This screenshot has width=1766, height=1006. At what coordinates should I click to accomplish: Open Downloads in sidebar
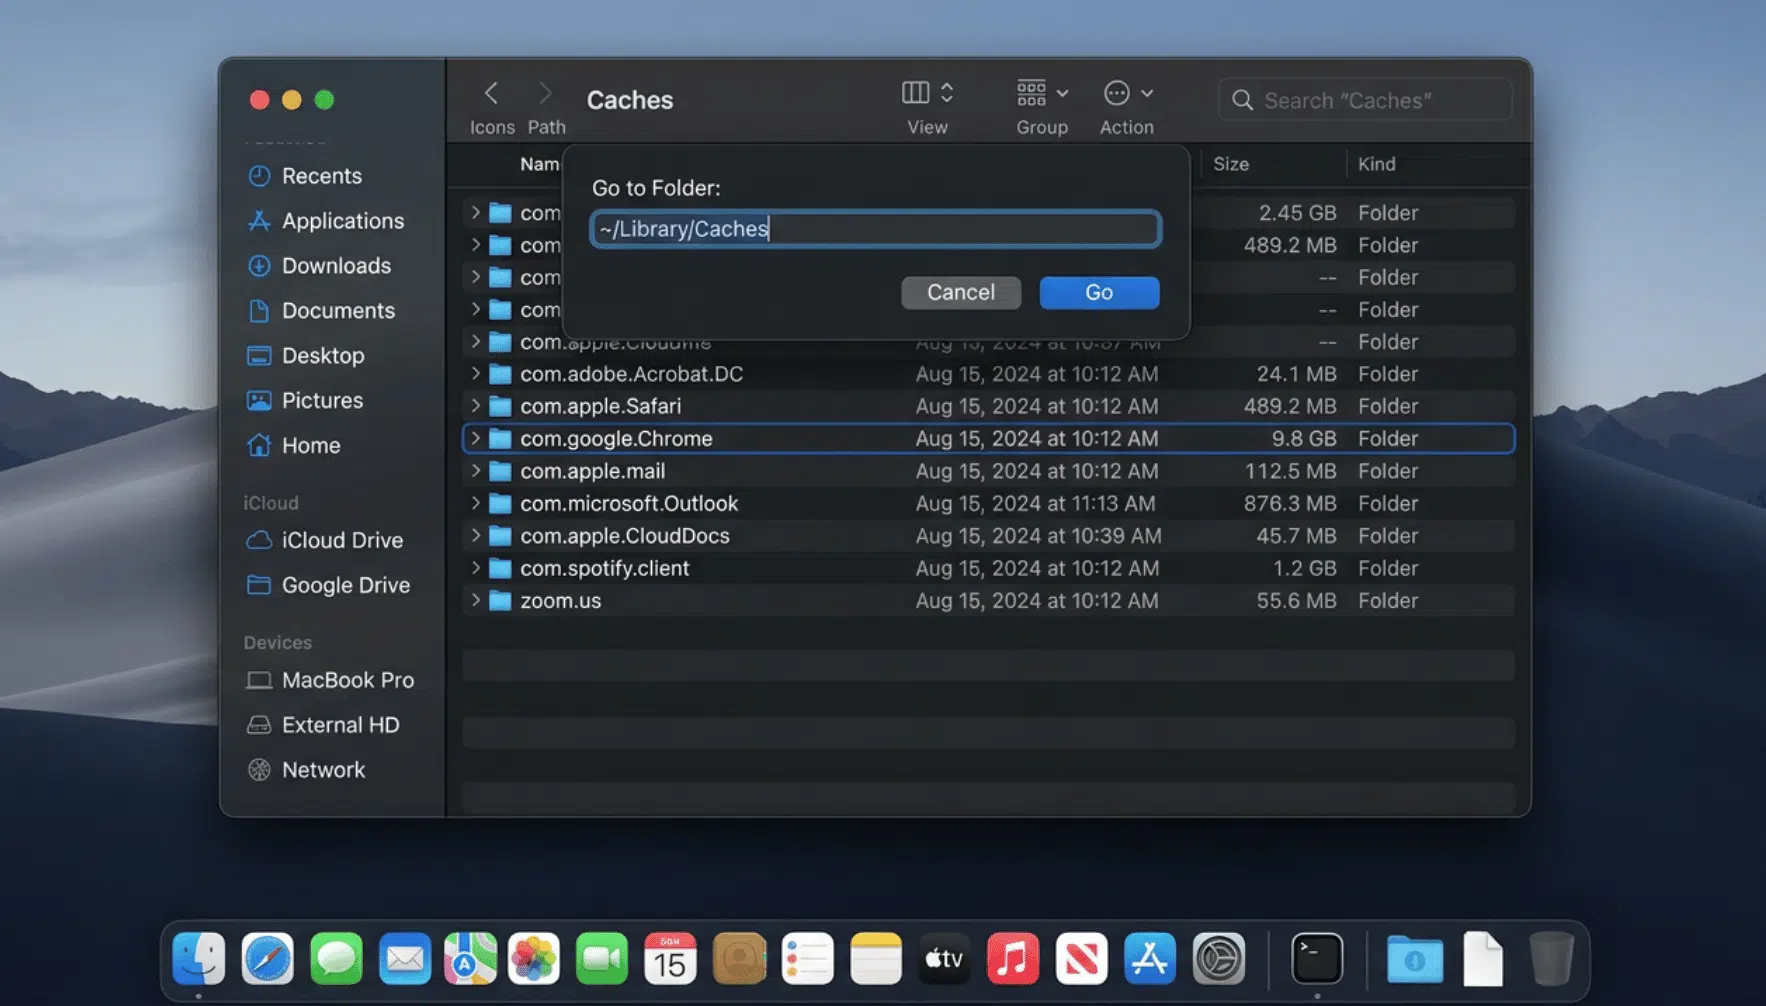click(319, 266)
